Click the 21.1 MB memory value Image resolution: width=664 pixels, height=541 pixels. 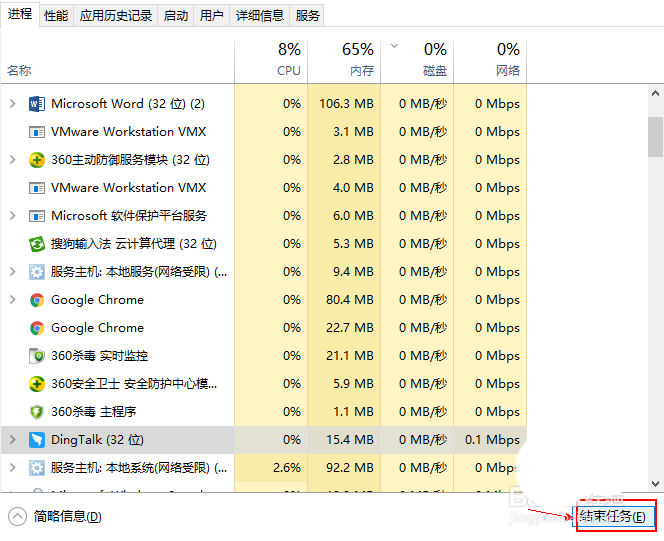pyautogui.click(x=350, y=356)
